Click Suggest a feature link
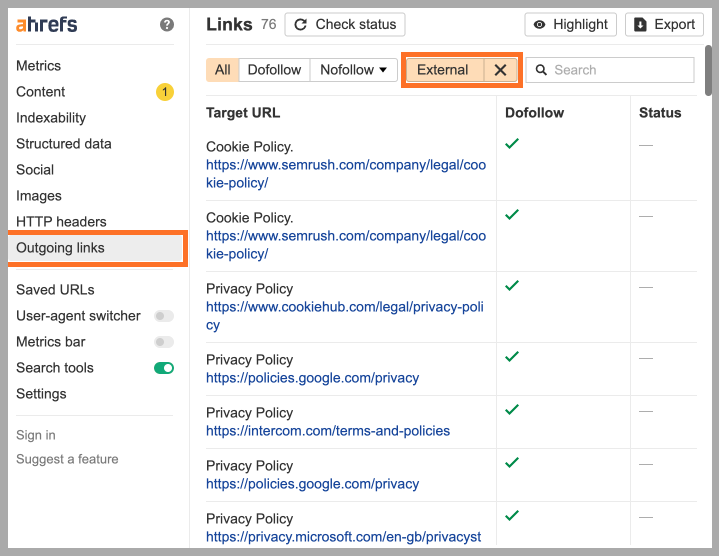Screen dimensions: 719x556 pyautogui.click(x=67, y=459)
